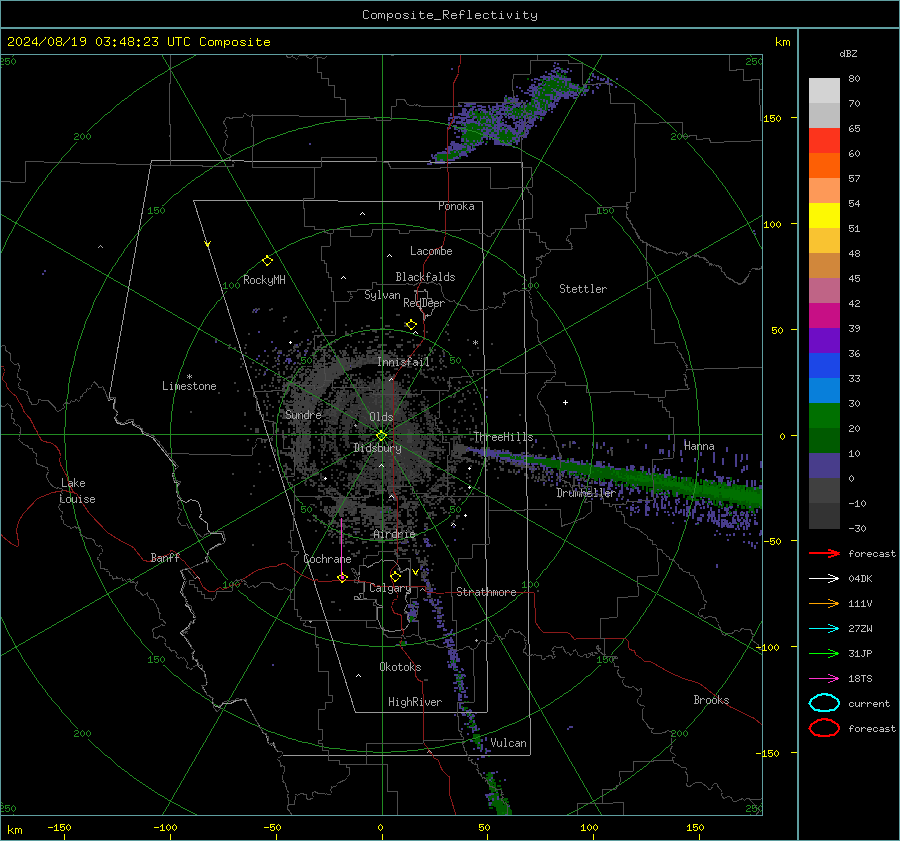Screen dimensions: 900x841
Task: Click the yellow diamond marker near Cochrane
Action: (342, 578)
